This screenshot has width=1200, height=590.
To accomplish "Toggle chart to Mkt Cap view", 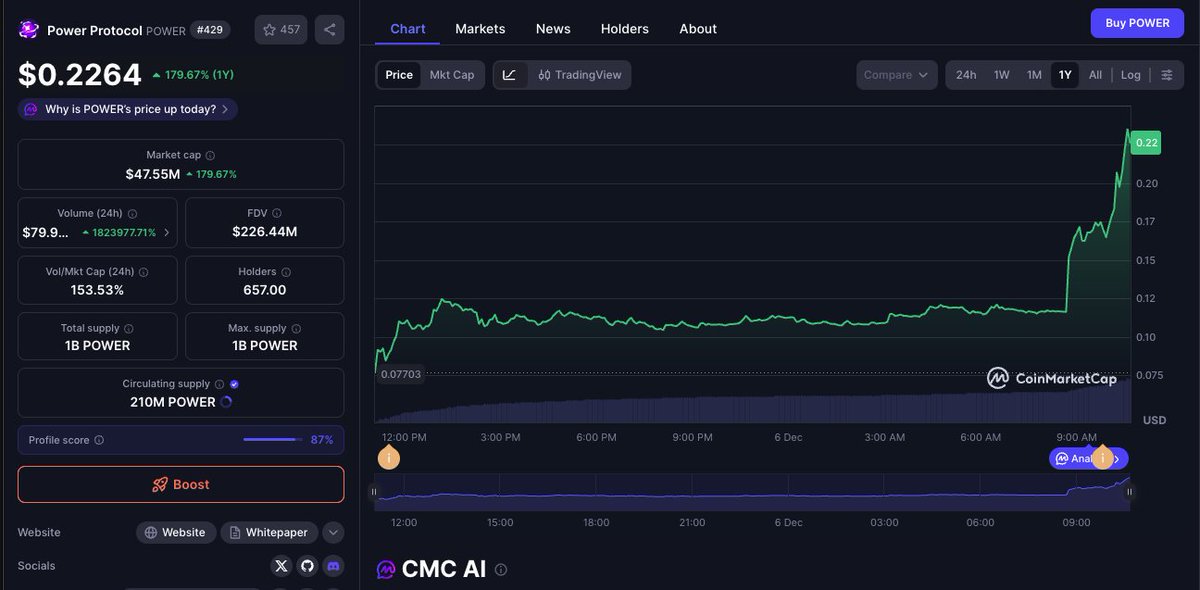I will point(452,75).
